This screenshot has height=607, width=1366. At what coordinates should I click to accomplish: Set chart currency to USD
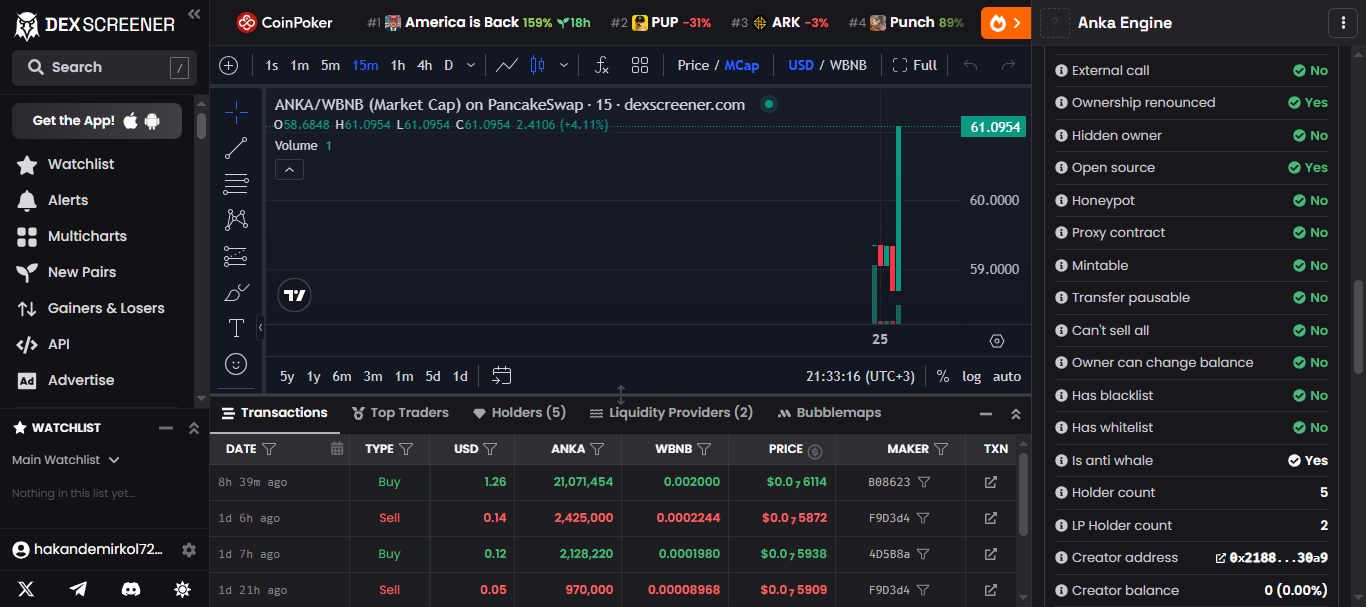[x=801, y=65]
